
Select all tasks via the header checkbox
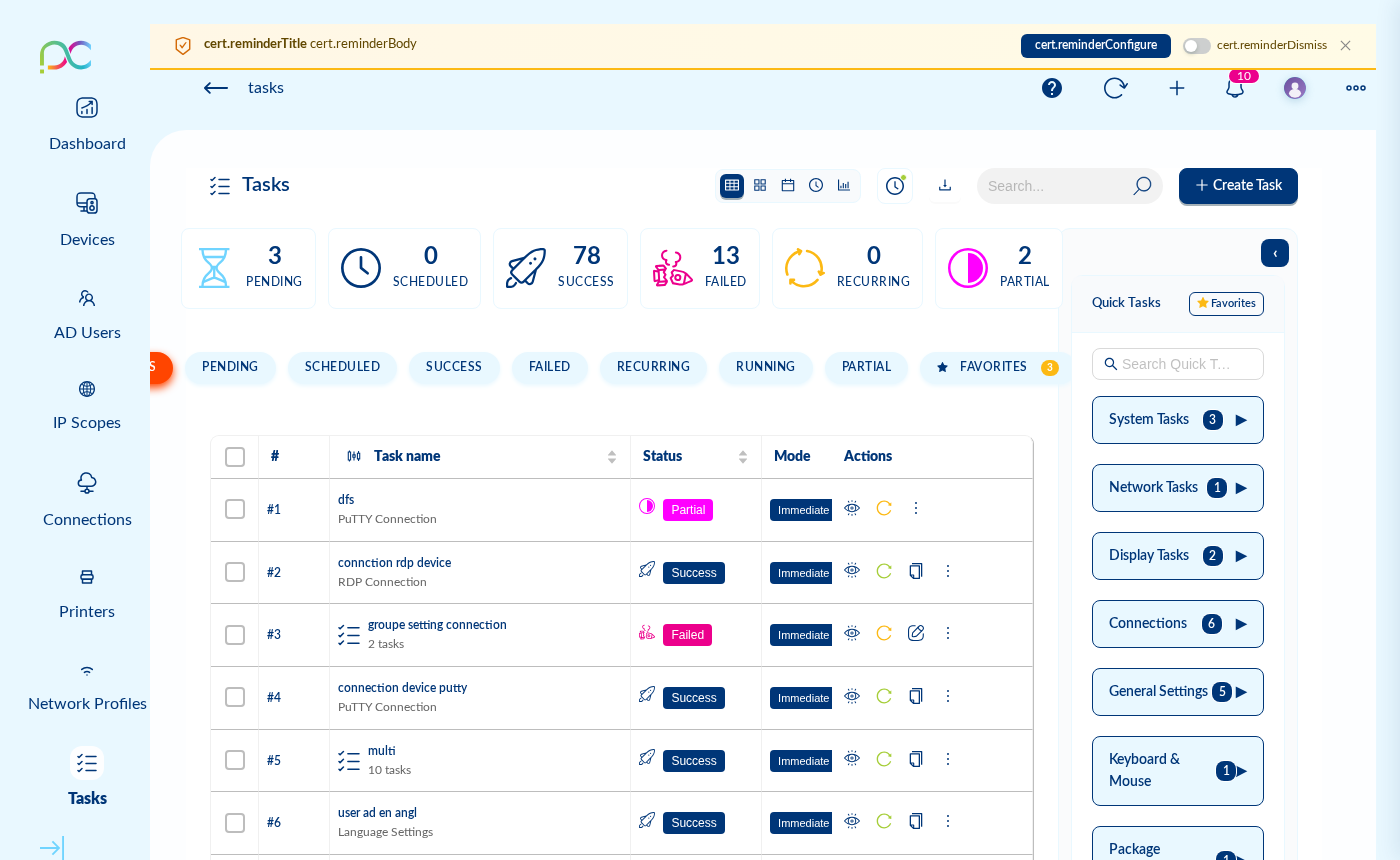tap(235, 456)
